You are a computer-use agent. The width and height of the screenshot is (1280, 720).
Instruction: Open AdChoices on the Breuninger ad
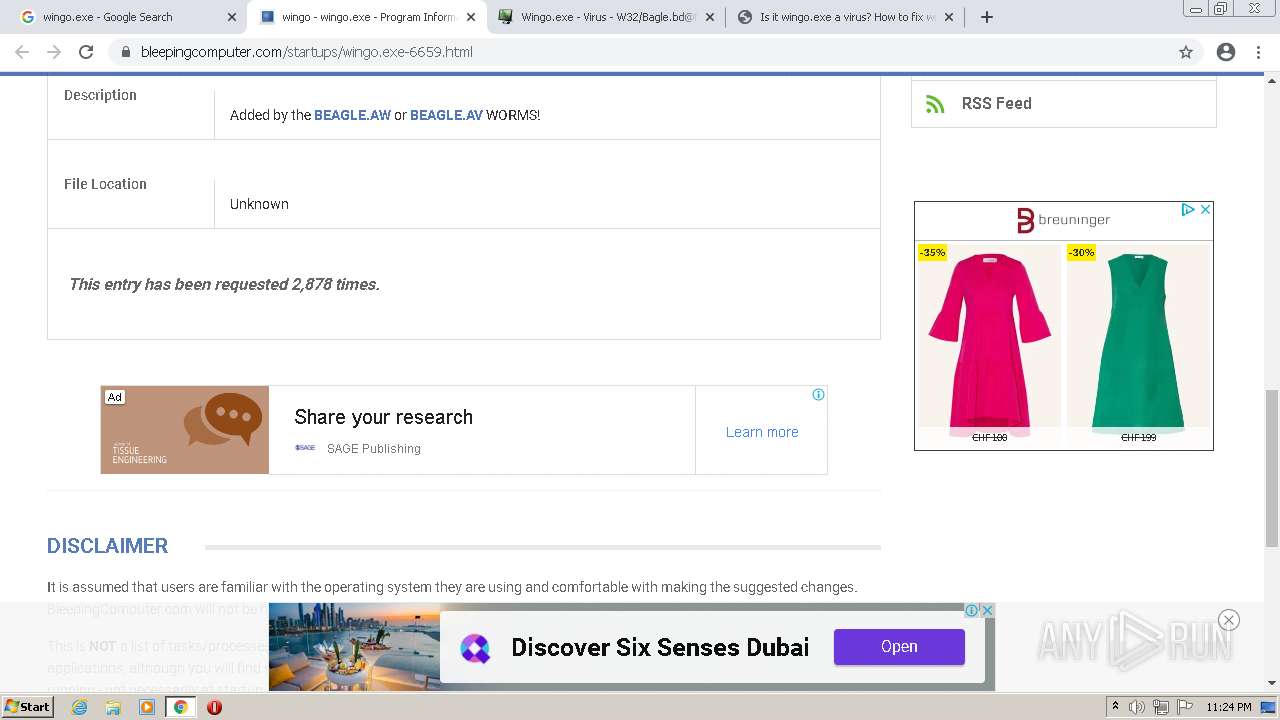[1188, 209]
